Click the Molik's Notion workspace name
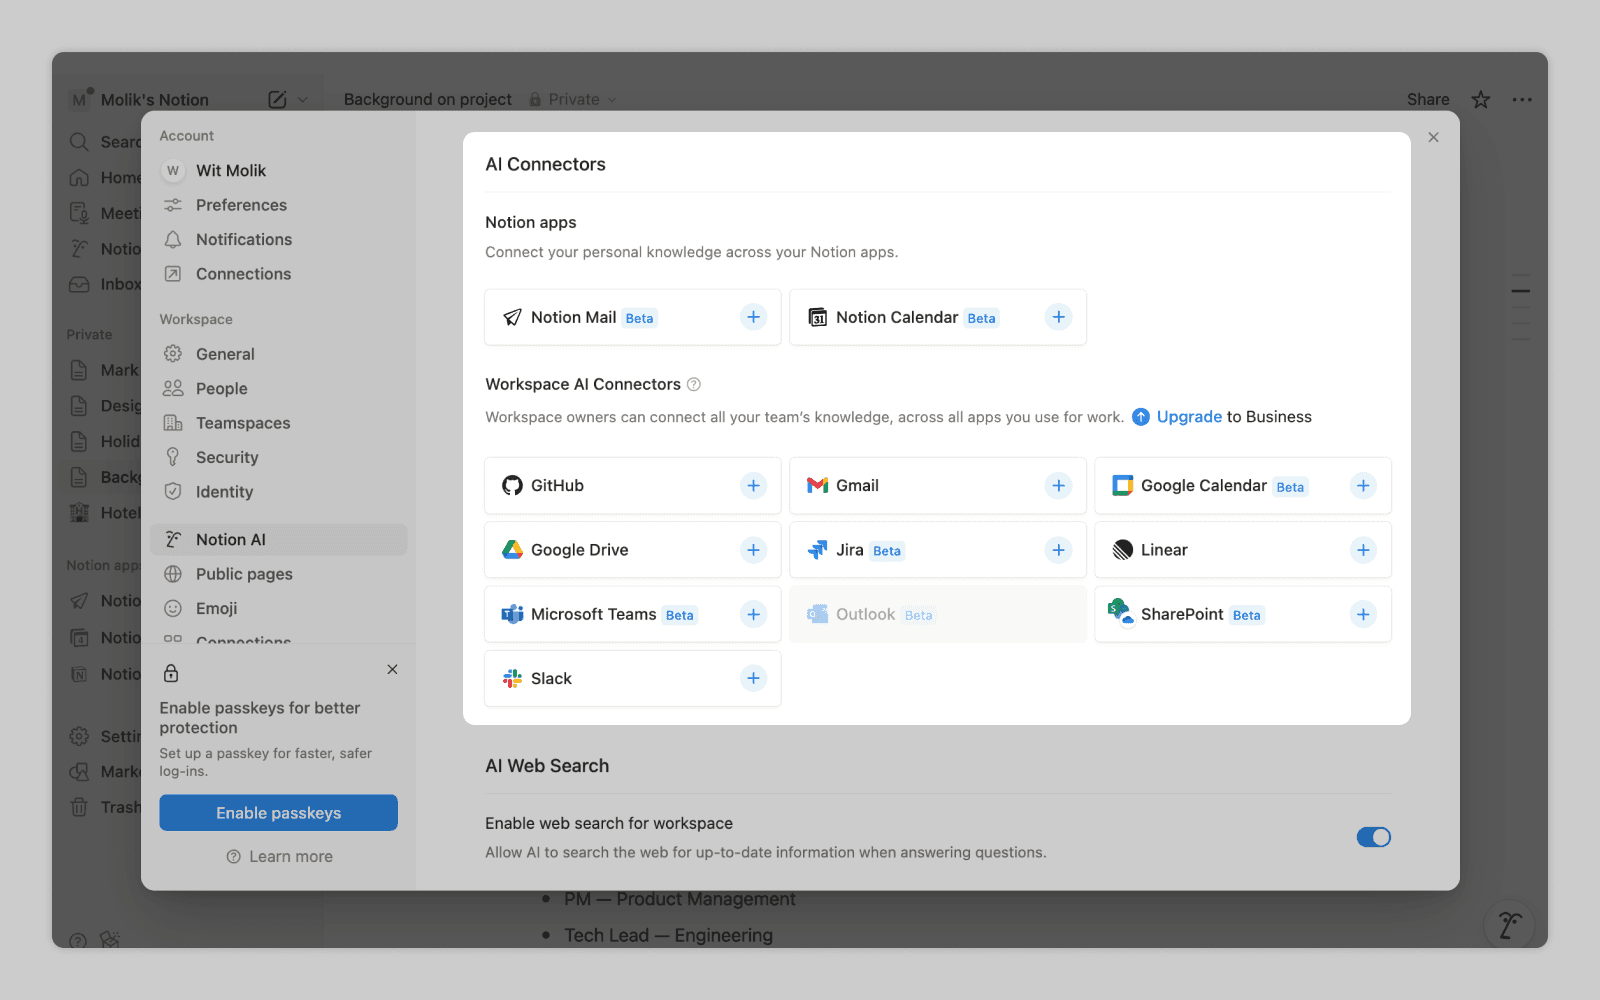Screen dimensions: 1600x1000 pos(154,100)
